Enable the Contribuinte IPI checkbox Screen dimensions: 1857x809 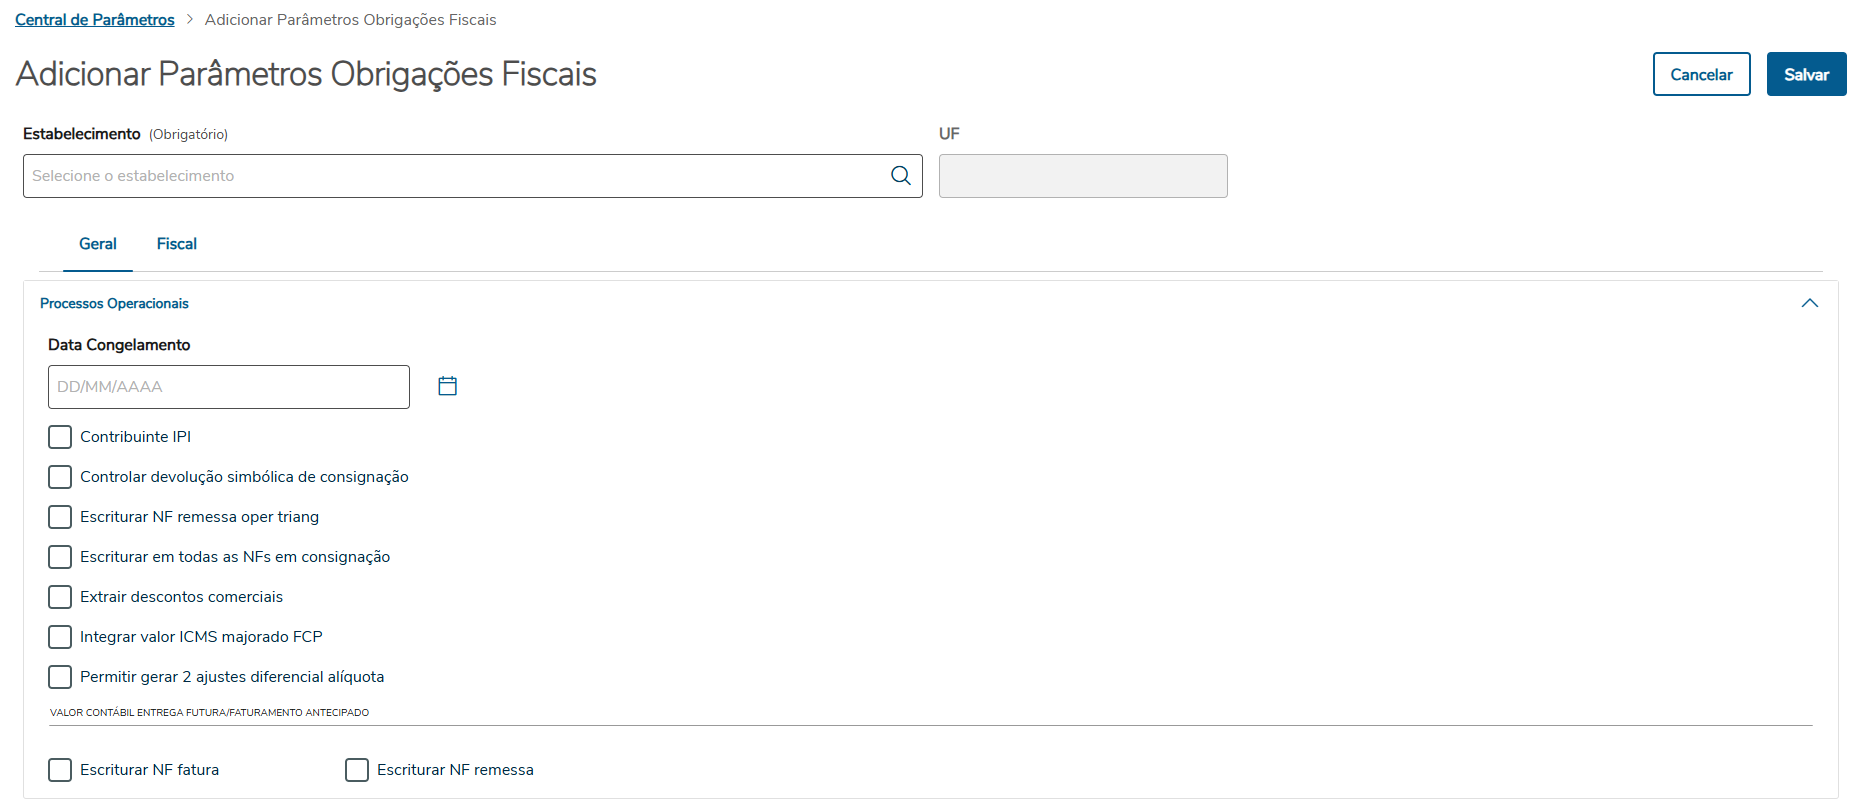click(x=60, y=437)
